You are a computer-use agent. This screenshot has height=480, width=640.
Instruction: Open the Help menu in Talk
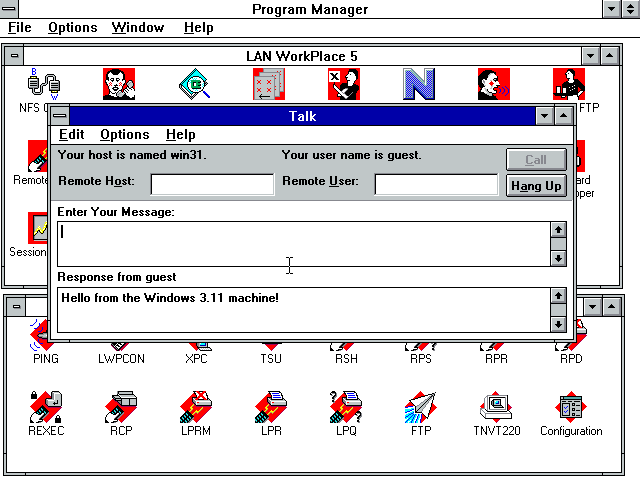[180, 134]
